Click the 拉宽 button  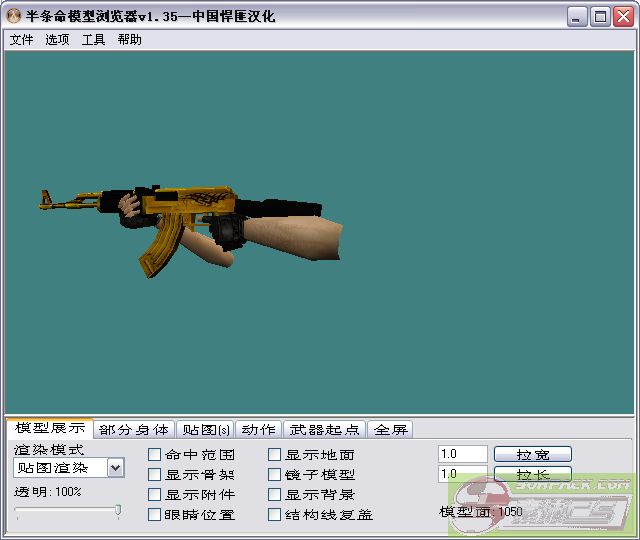pos(533,455)
